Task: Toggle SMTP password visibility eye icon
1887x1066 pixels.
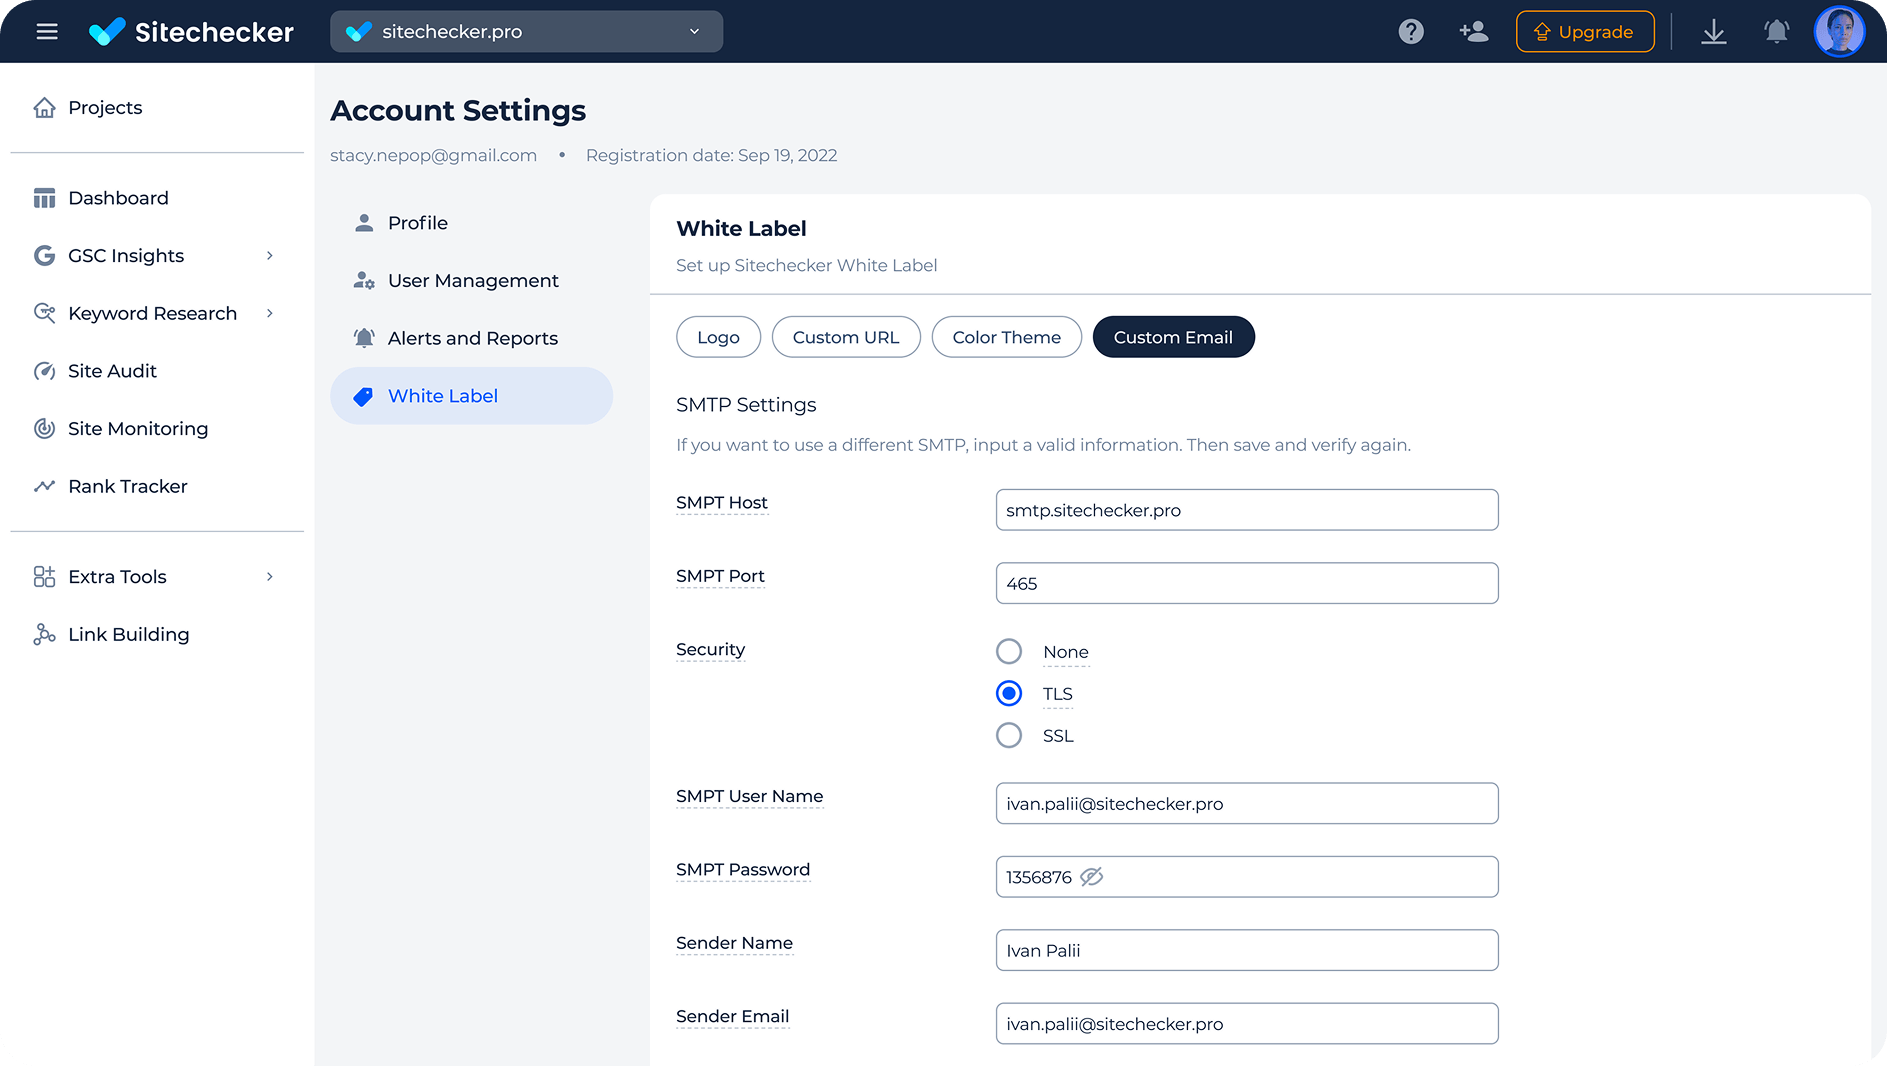Action: pyautogui.click(x=1091, y=877)
